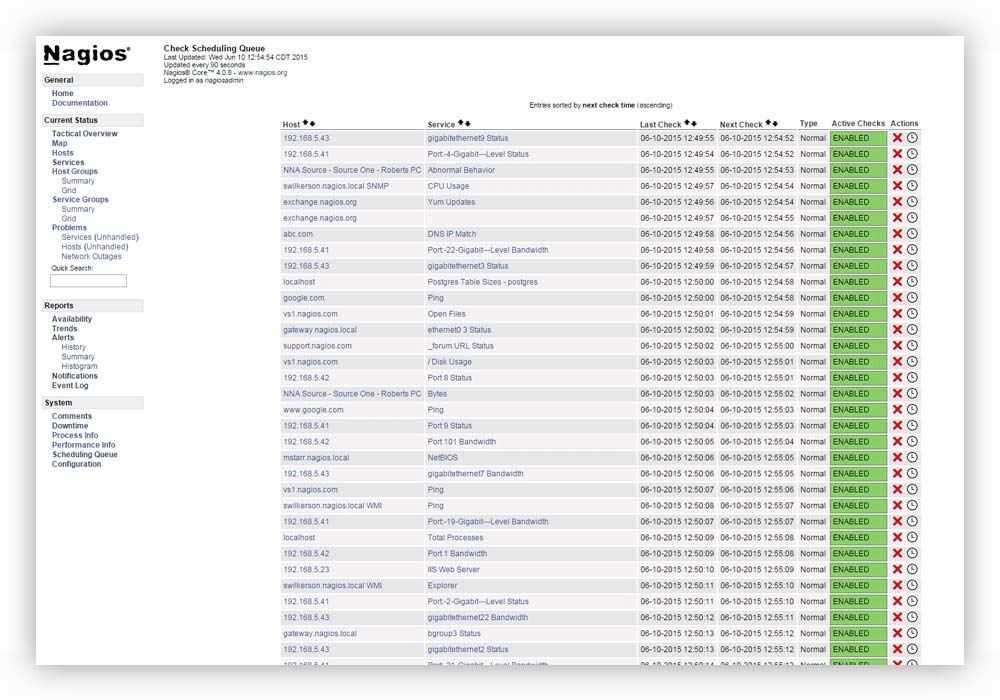This screenshot has height=700, width=1000.
Task: Disable checks for Total Processes on localhost
Action: coord(897,538)
